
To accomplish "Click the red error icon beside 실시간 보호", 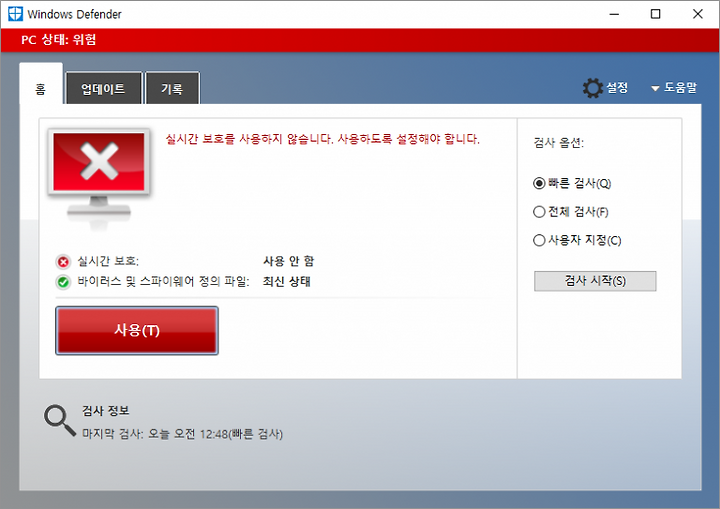I will (x=63, y=262).
